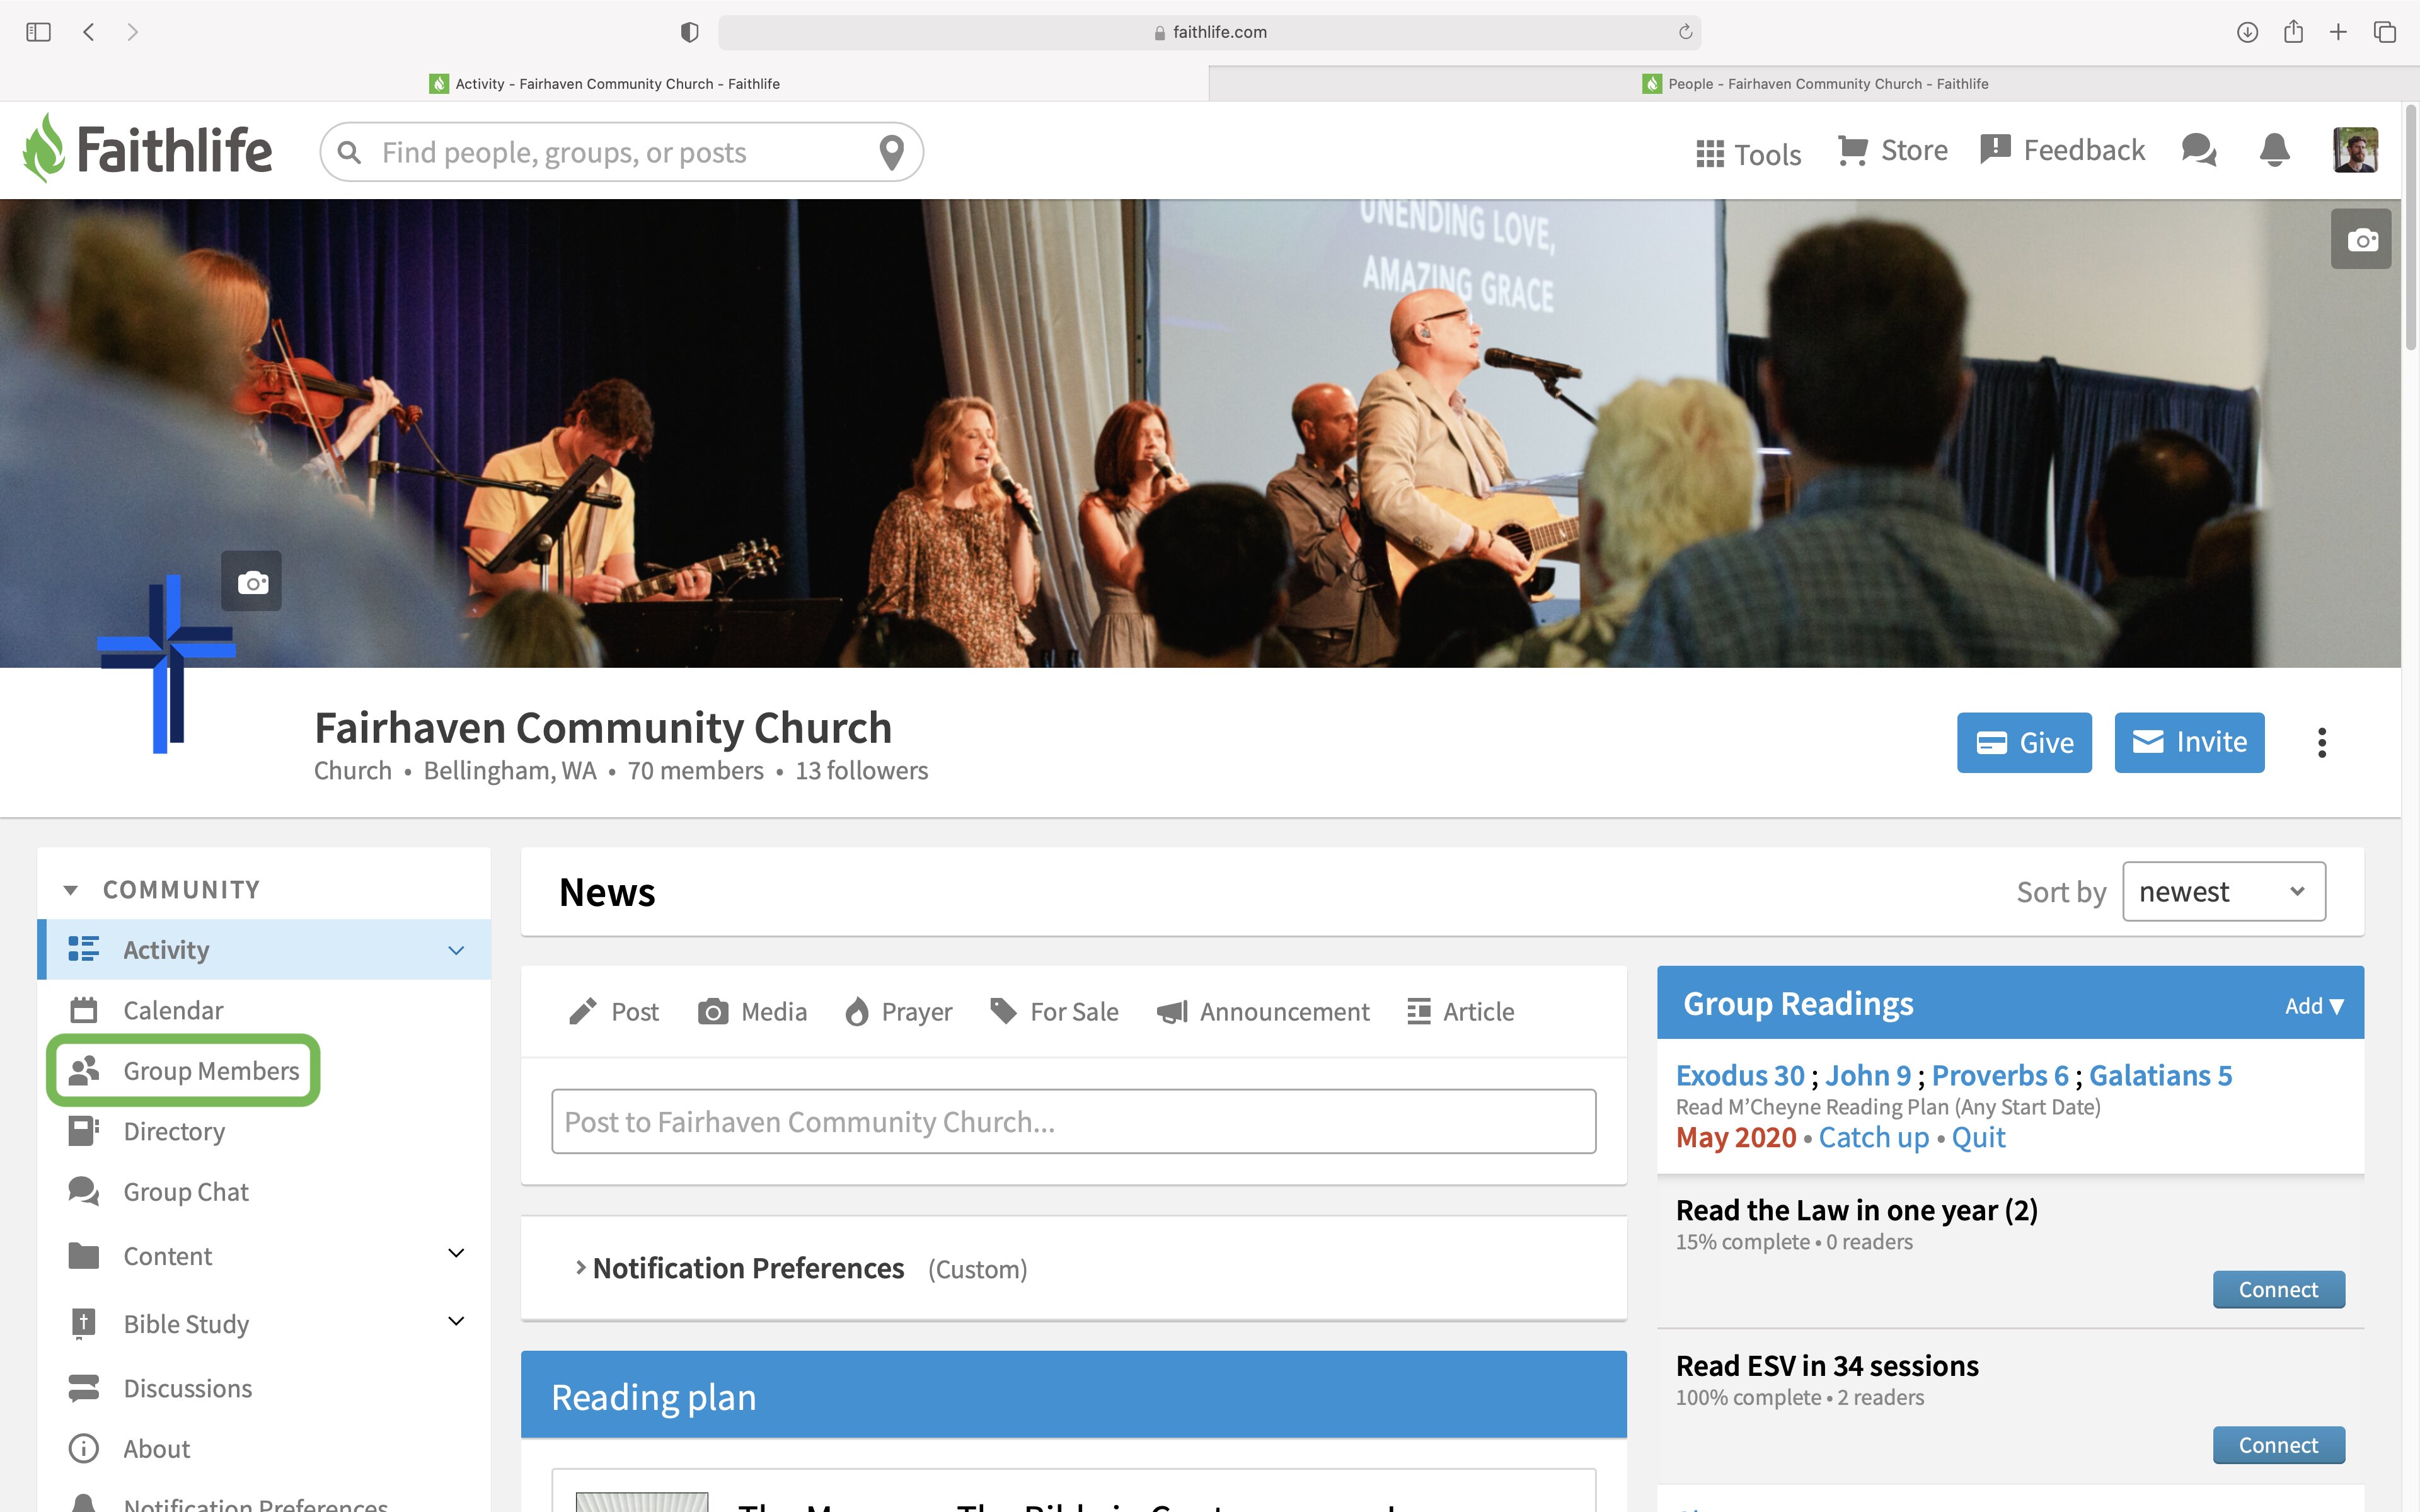
Task: Click the cover photo camera icon
Action: [2361, 239]
